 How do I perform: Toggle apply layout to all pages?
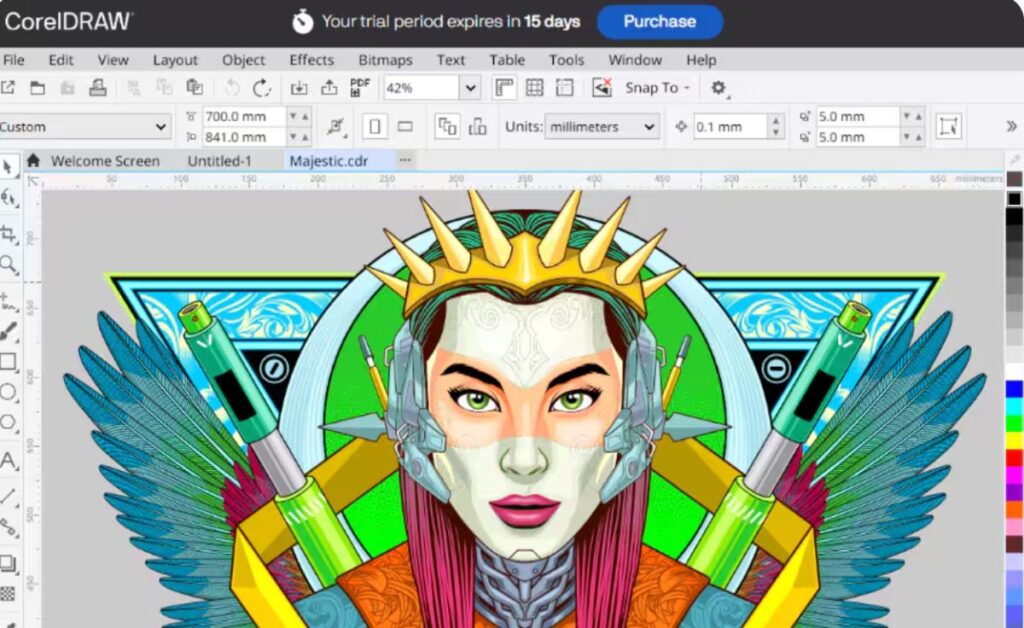pos(447,127)
